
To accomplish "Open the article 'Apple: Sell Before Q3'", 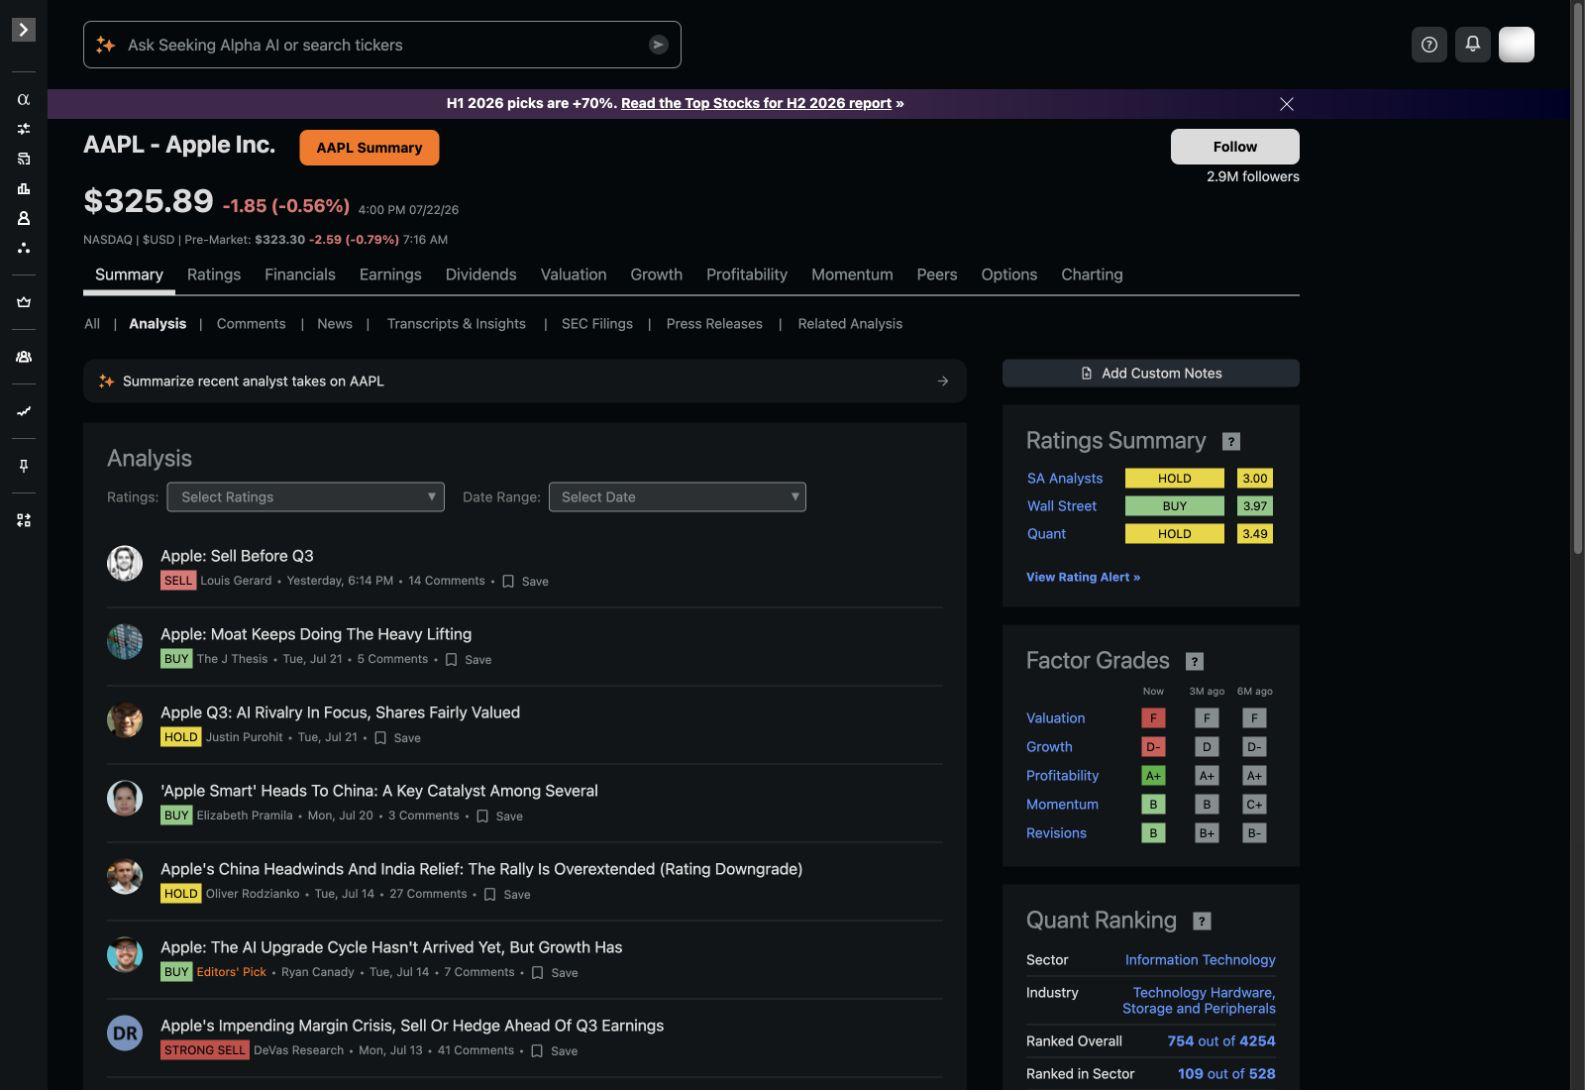I will click(x=237, y=556).
